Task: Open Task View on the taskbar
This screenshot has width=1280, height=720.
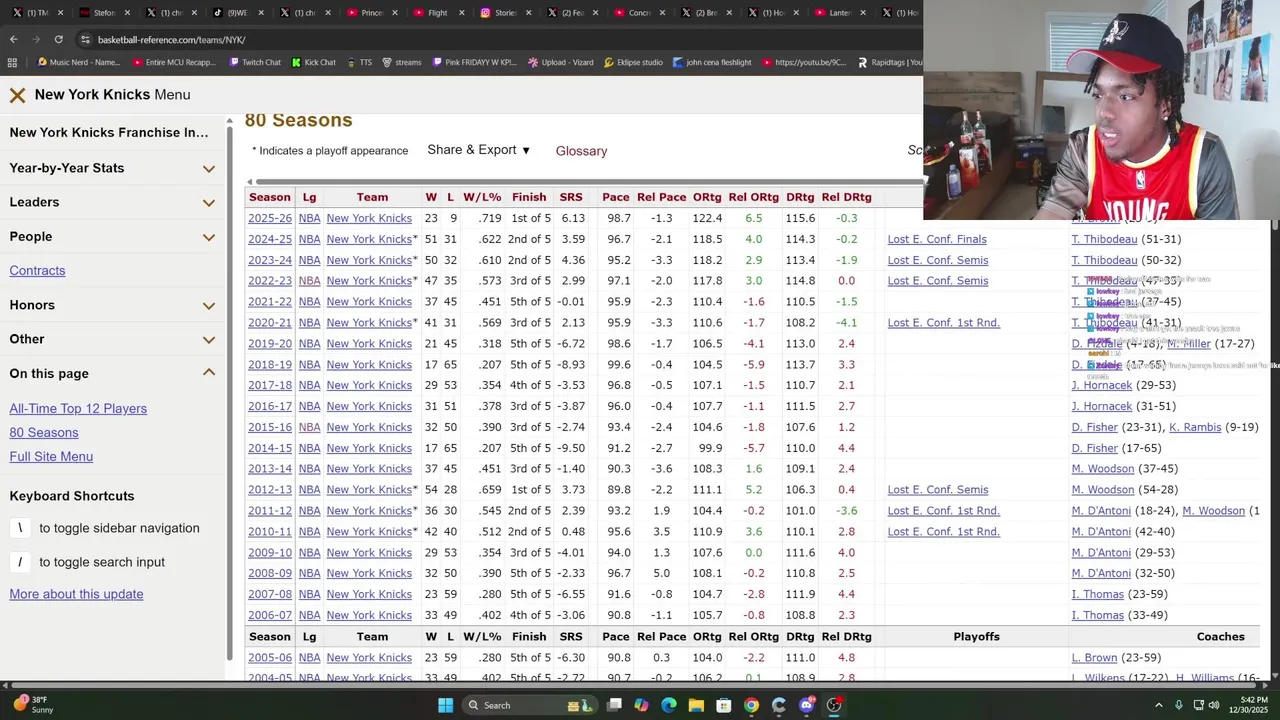Action: pos(614,705)
